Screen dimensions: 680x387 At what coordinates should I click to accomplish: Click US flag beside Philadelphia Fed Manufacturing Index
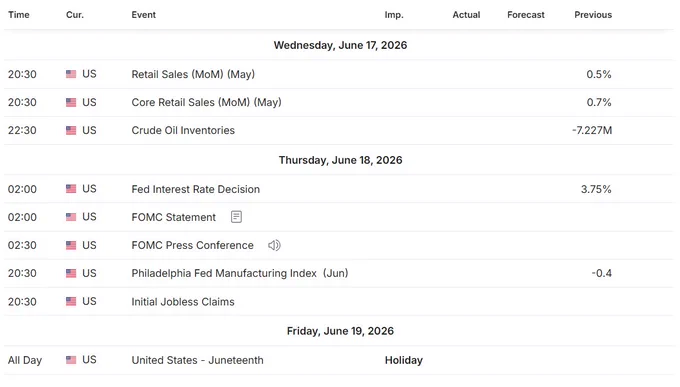point(71,273)
